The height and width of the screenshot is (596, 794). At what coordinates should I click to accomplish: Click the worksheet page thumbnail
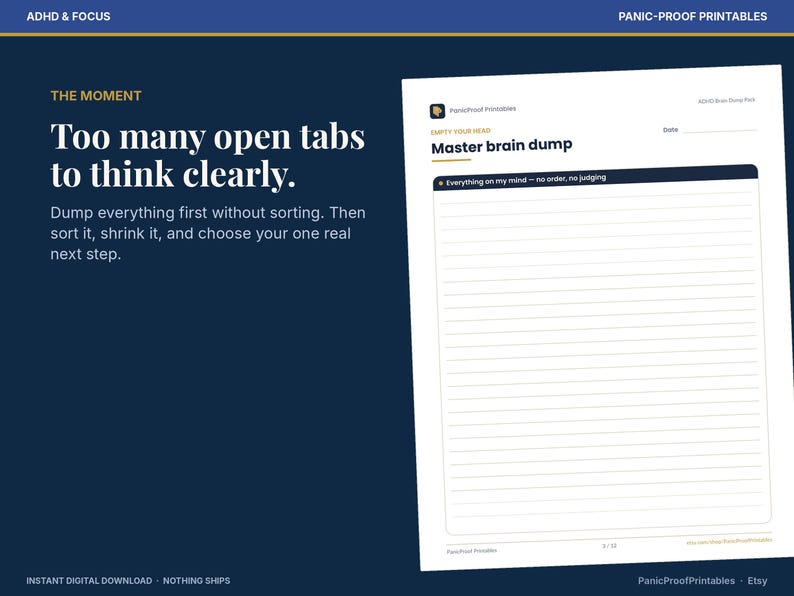(x=596, y=317)
